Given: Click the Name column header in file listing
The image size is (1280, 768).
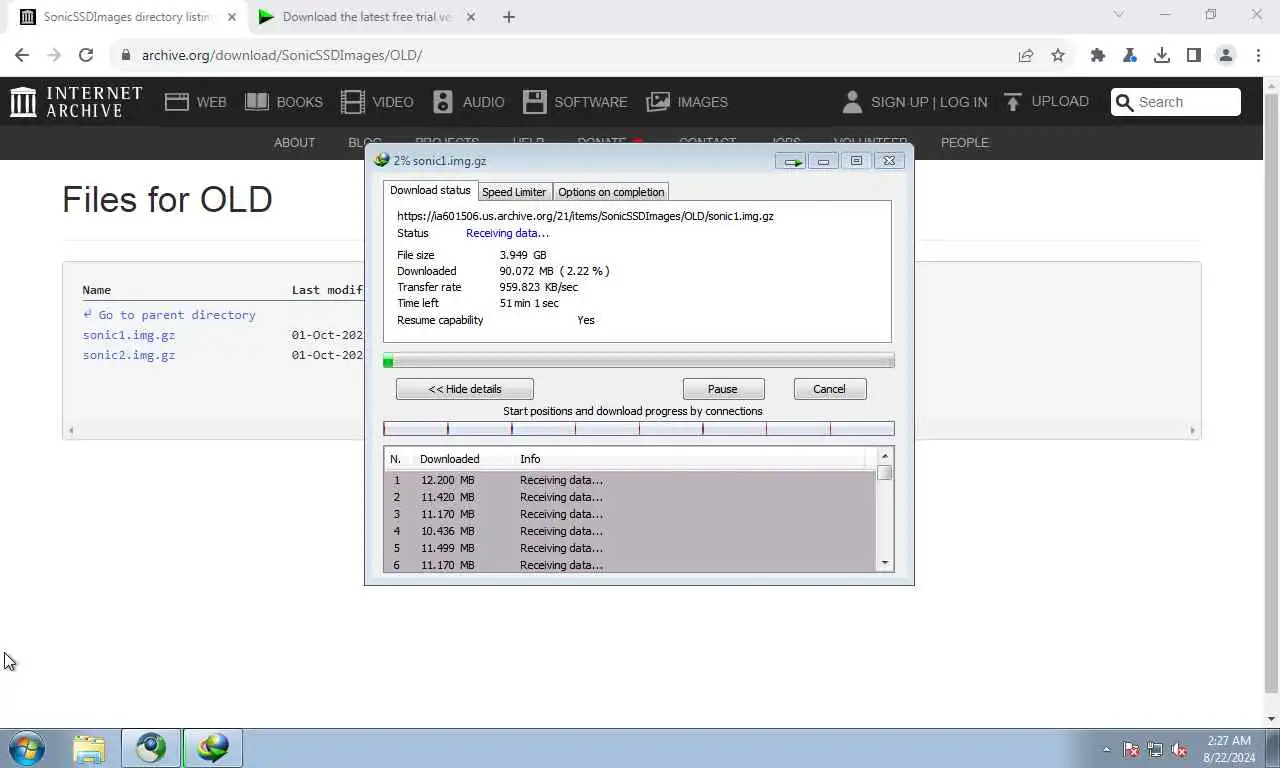Looking at the screenshot, I should (97, 290).
